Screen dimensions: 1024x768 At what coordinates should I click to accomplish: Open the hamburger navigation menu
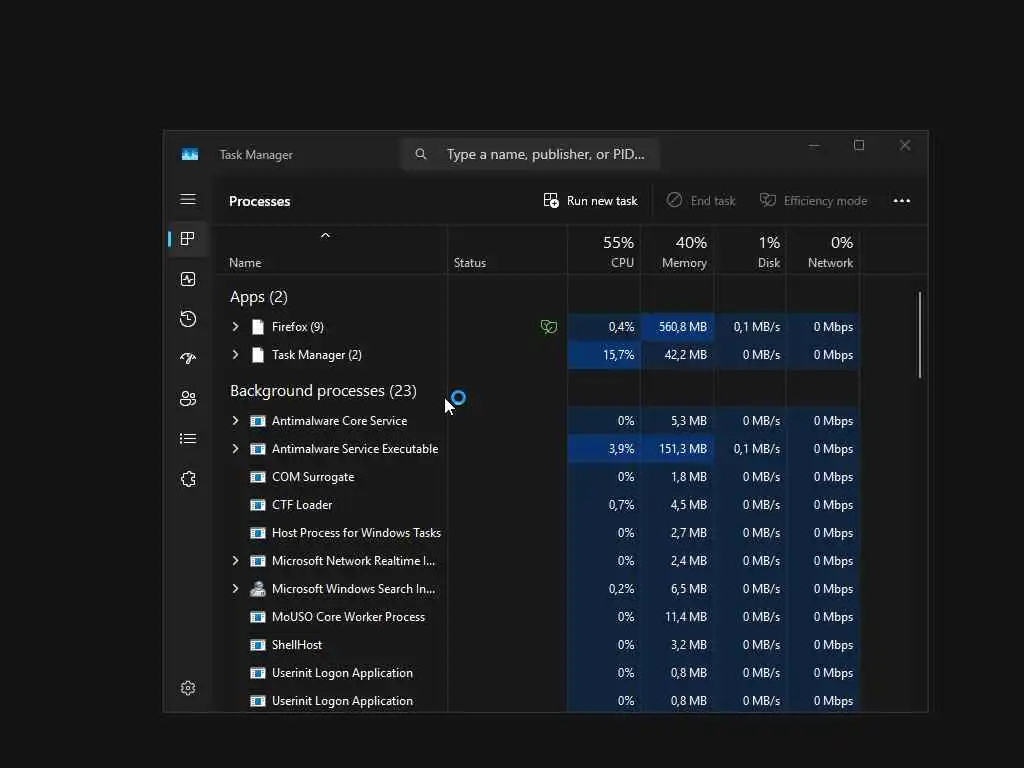pyautogui.click(x=188, y=200)
